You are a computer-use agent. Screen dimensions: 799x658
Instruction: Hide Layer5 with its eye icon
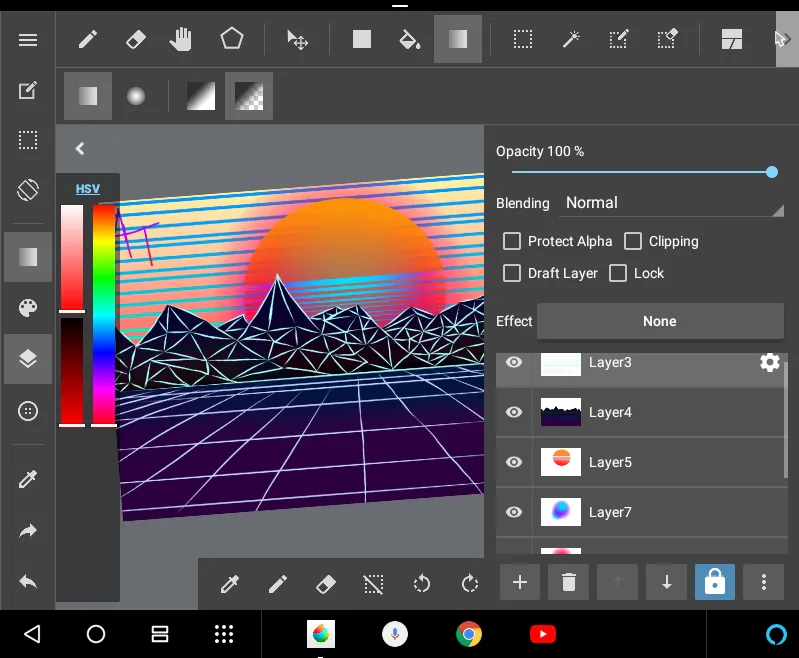point(514,462)
